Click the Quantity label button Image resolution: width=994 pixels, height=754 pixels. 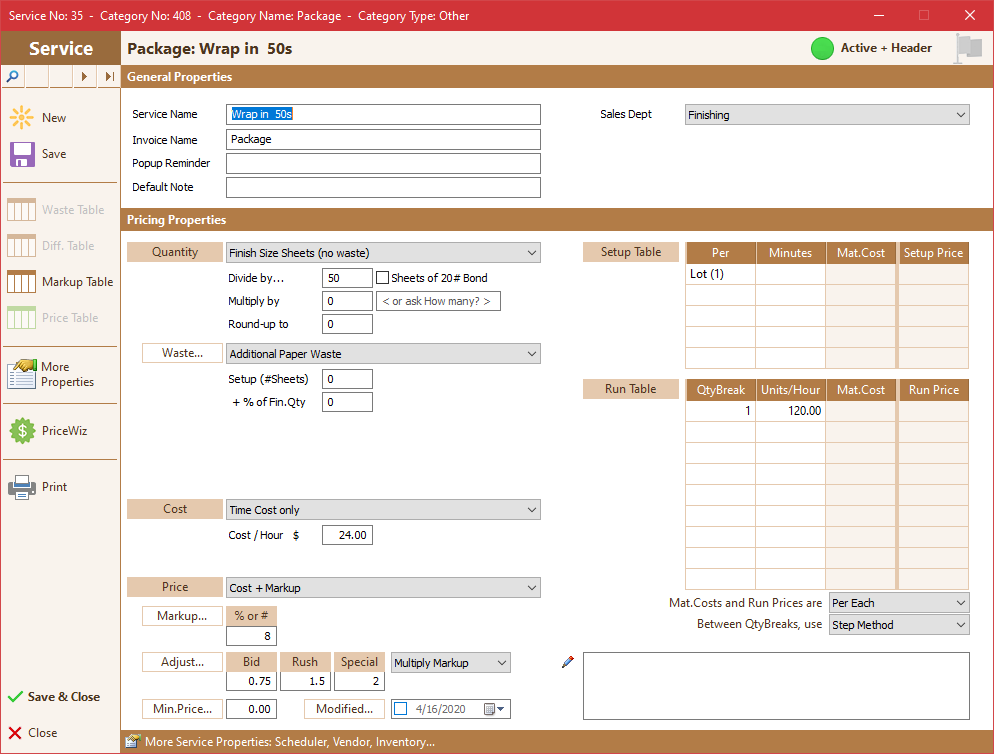pos(175,252)
